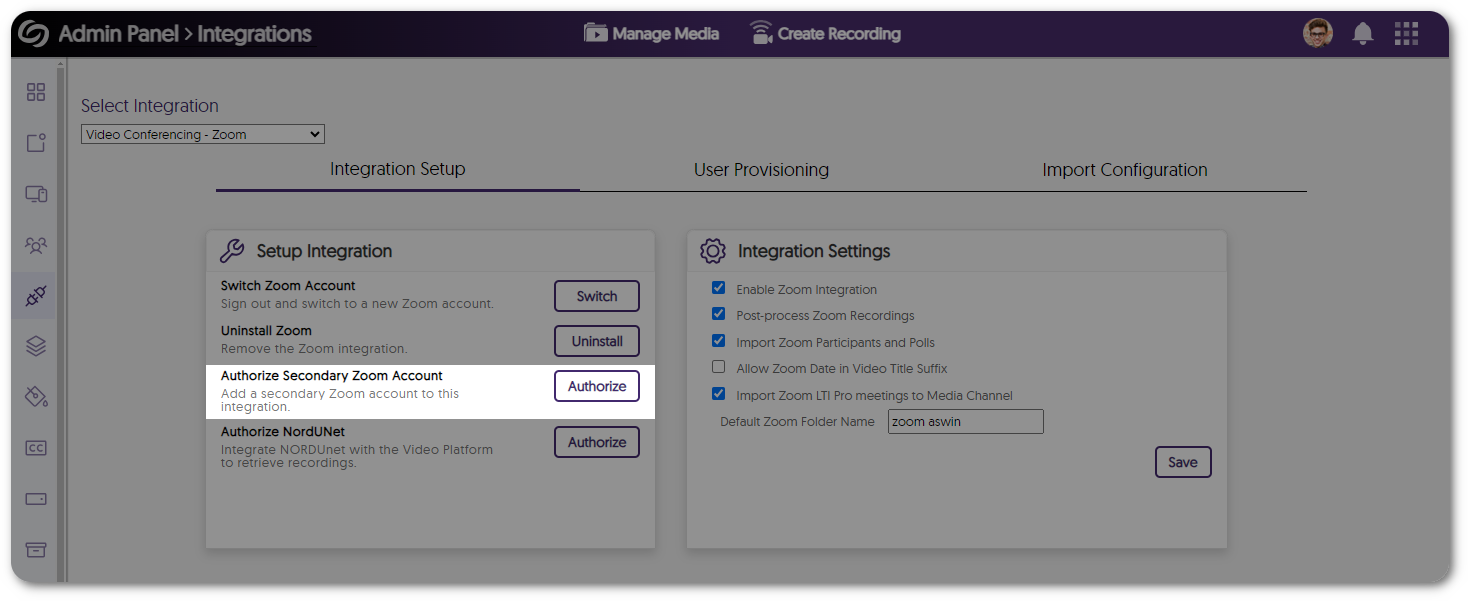Click the archive box icon at sidebar bottom
This screenshot has width=1468, height=601.
pyautogui.click(x=35, y=549)
